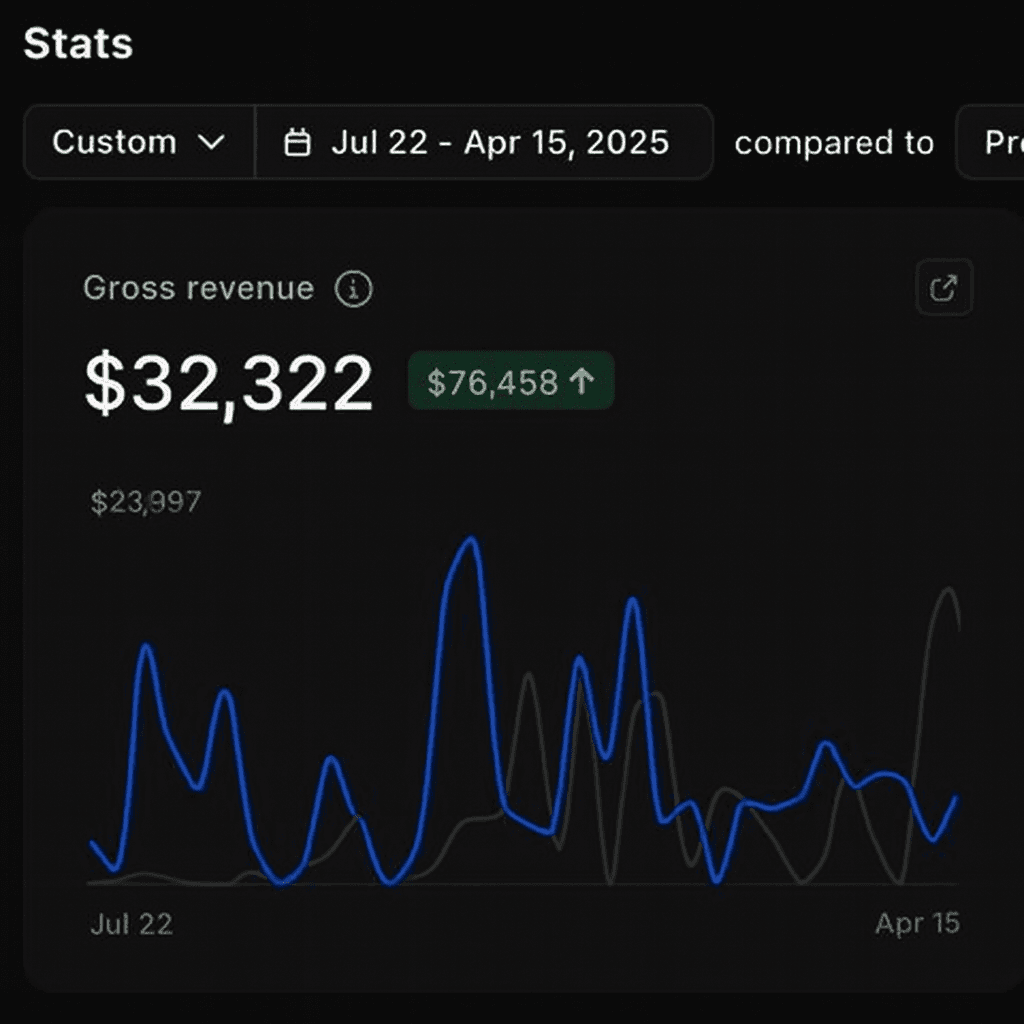
Task: Click the gray comparison line's tallest peak at the right
Action: [x=945, y=590]
